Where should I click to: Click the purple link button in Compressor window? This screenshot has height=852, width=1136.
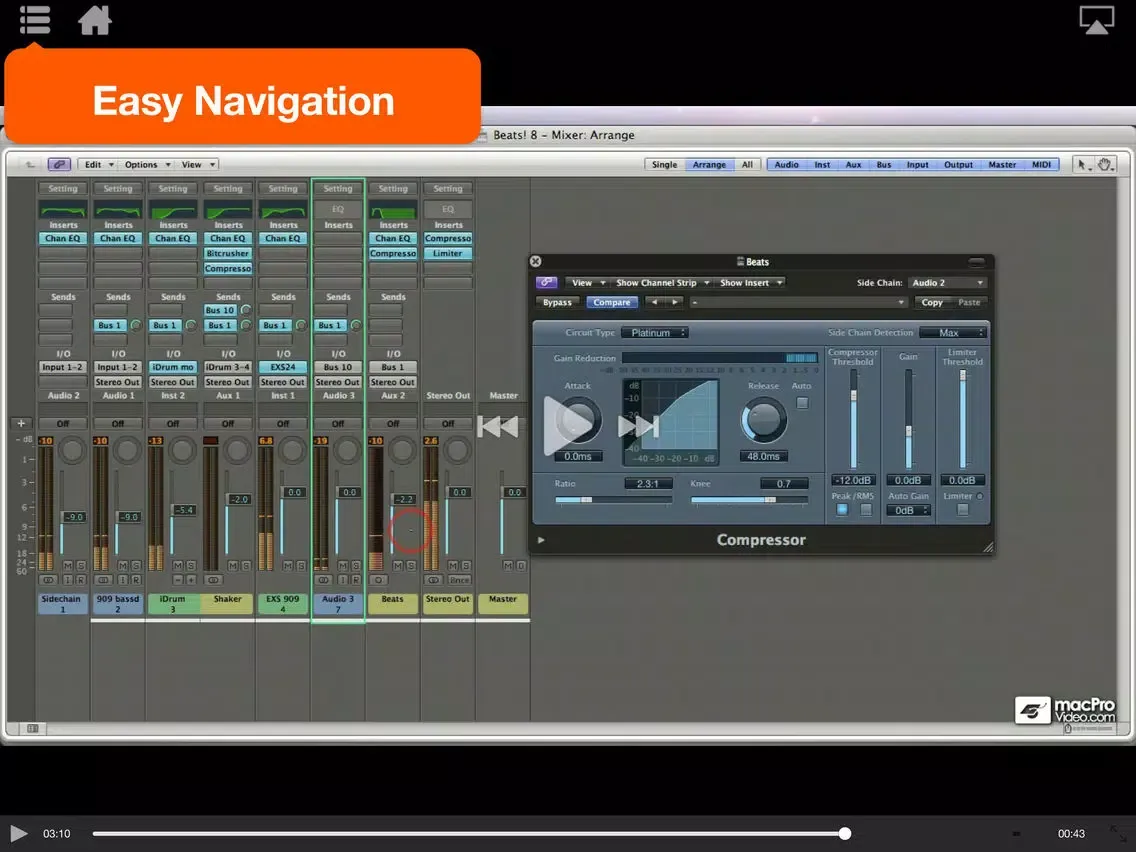pyautogui.click(x=546, y=283)
